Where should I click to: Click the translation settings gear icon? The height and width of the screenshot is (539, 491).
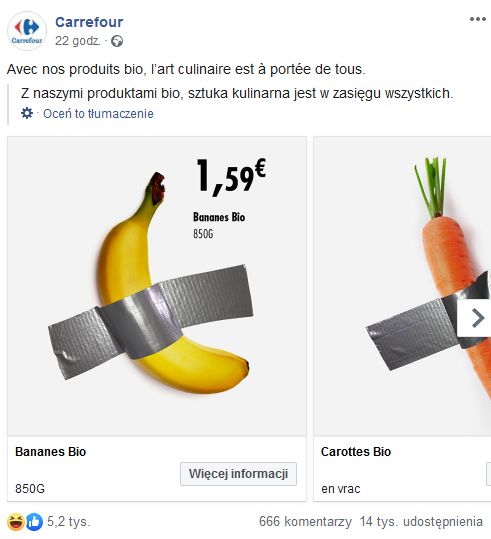[x=27, y=113]
